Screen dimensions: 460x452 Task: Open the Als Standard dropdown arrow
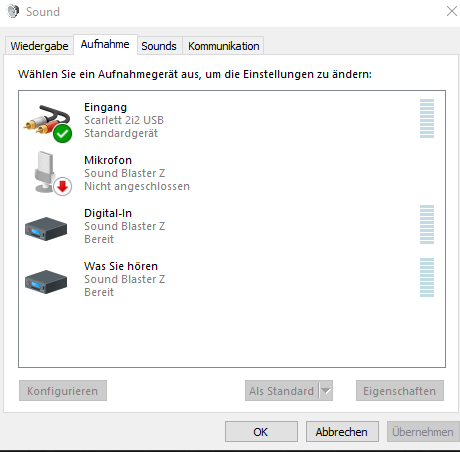[326, 391]
